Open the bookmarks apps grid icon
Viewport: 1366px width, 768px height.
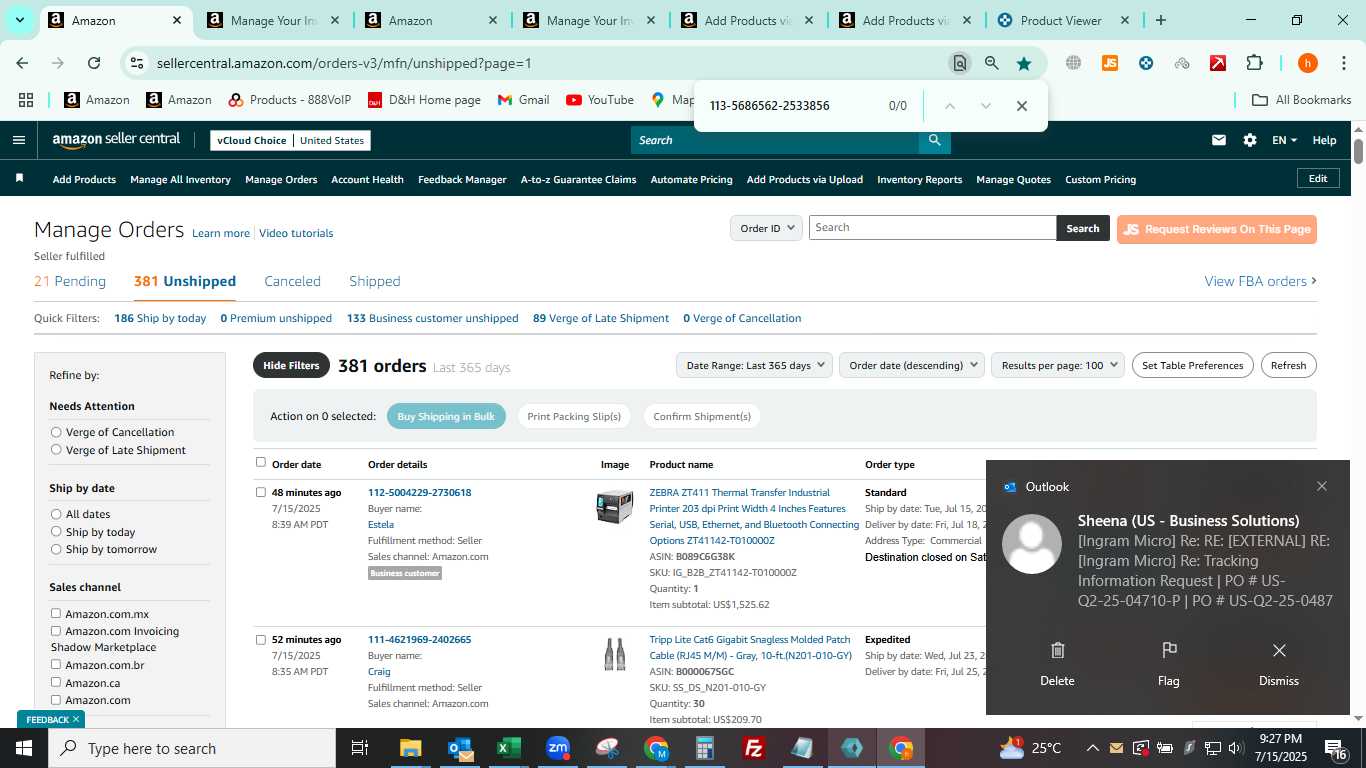pos(26,100)
